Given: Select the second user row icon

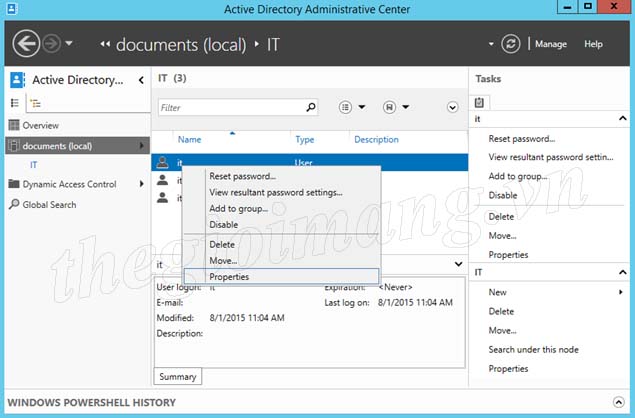Looking at the screenshot, I should click(x=162, y=179).
